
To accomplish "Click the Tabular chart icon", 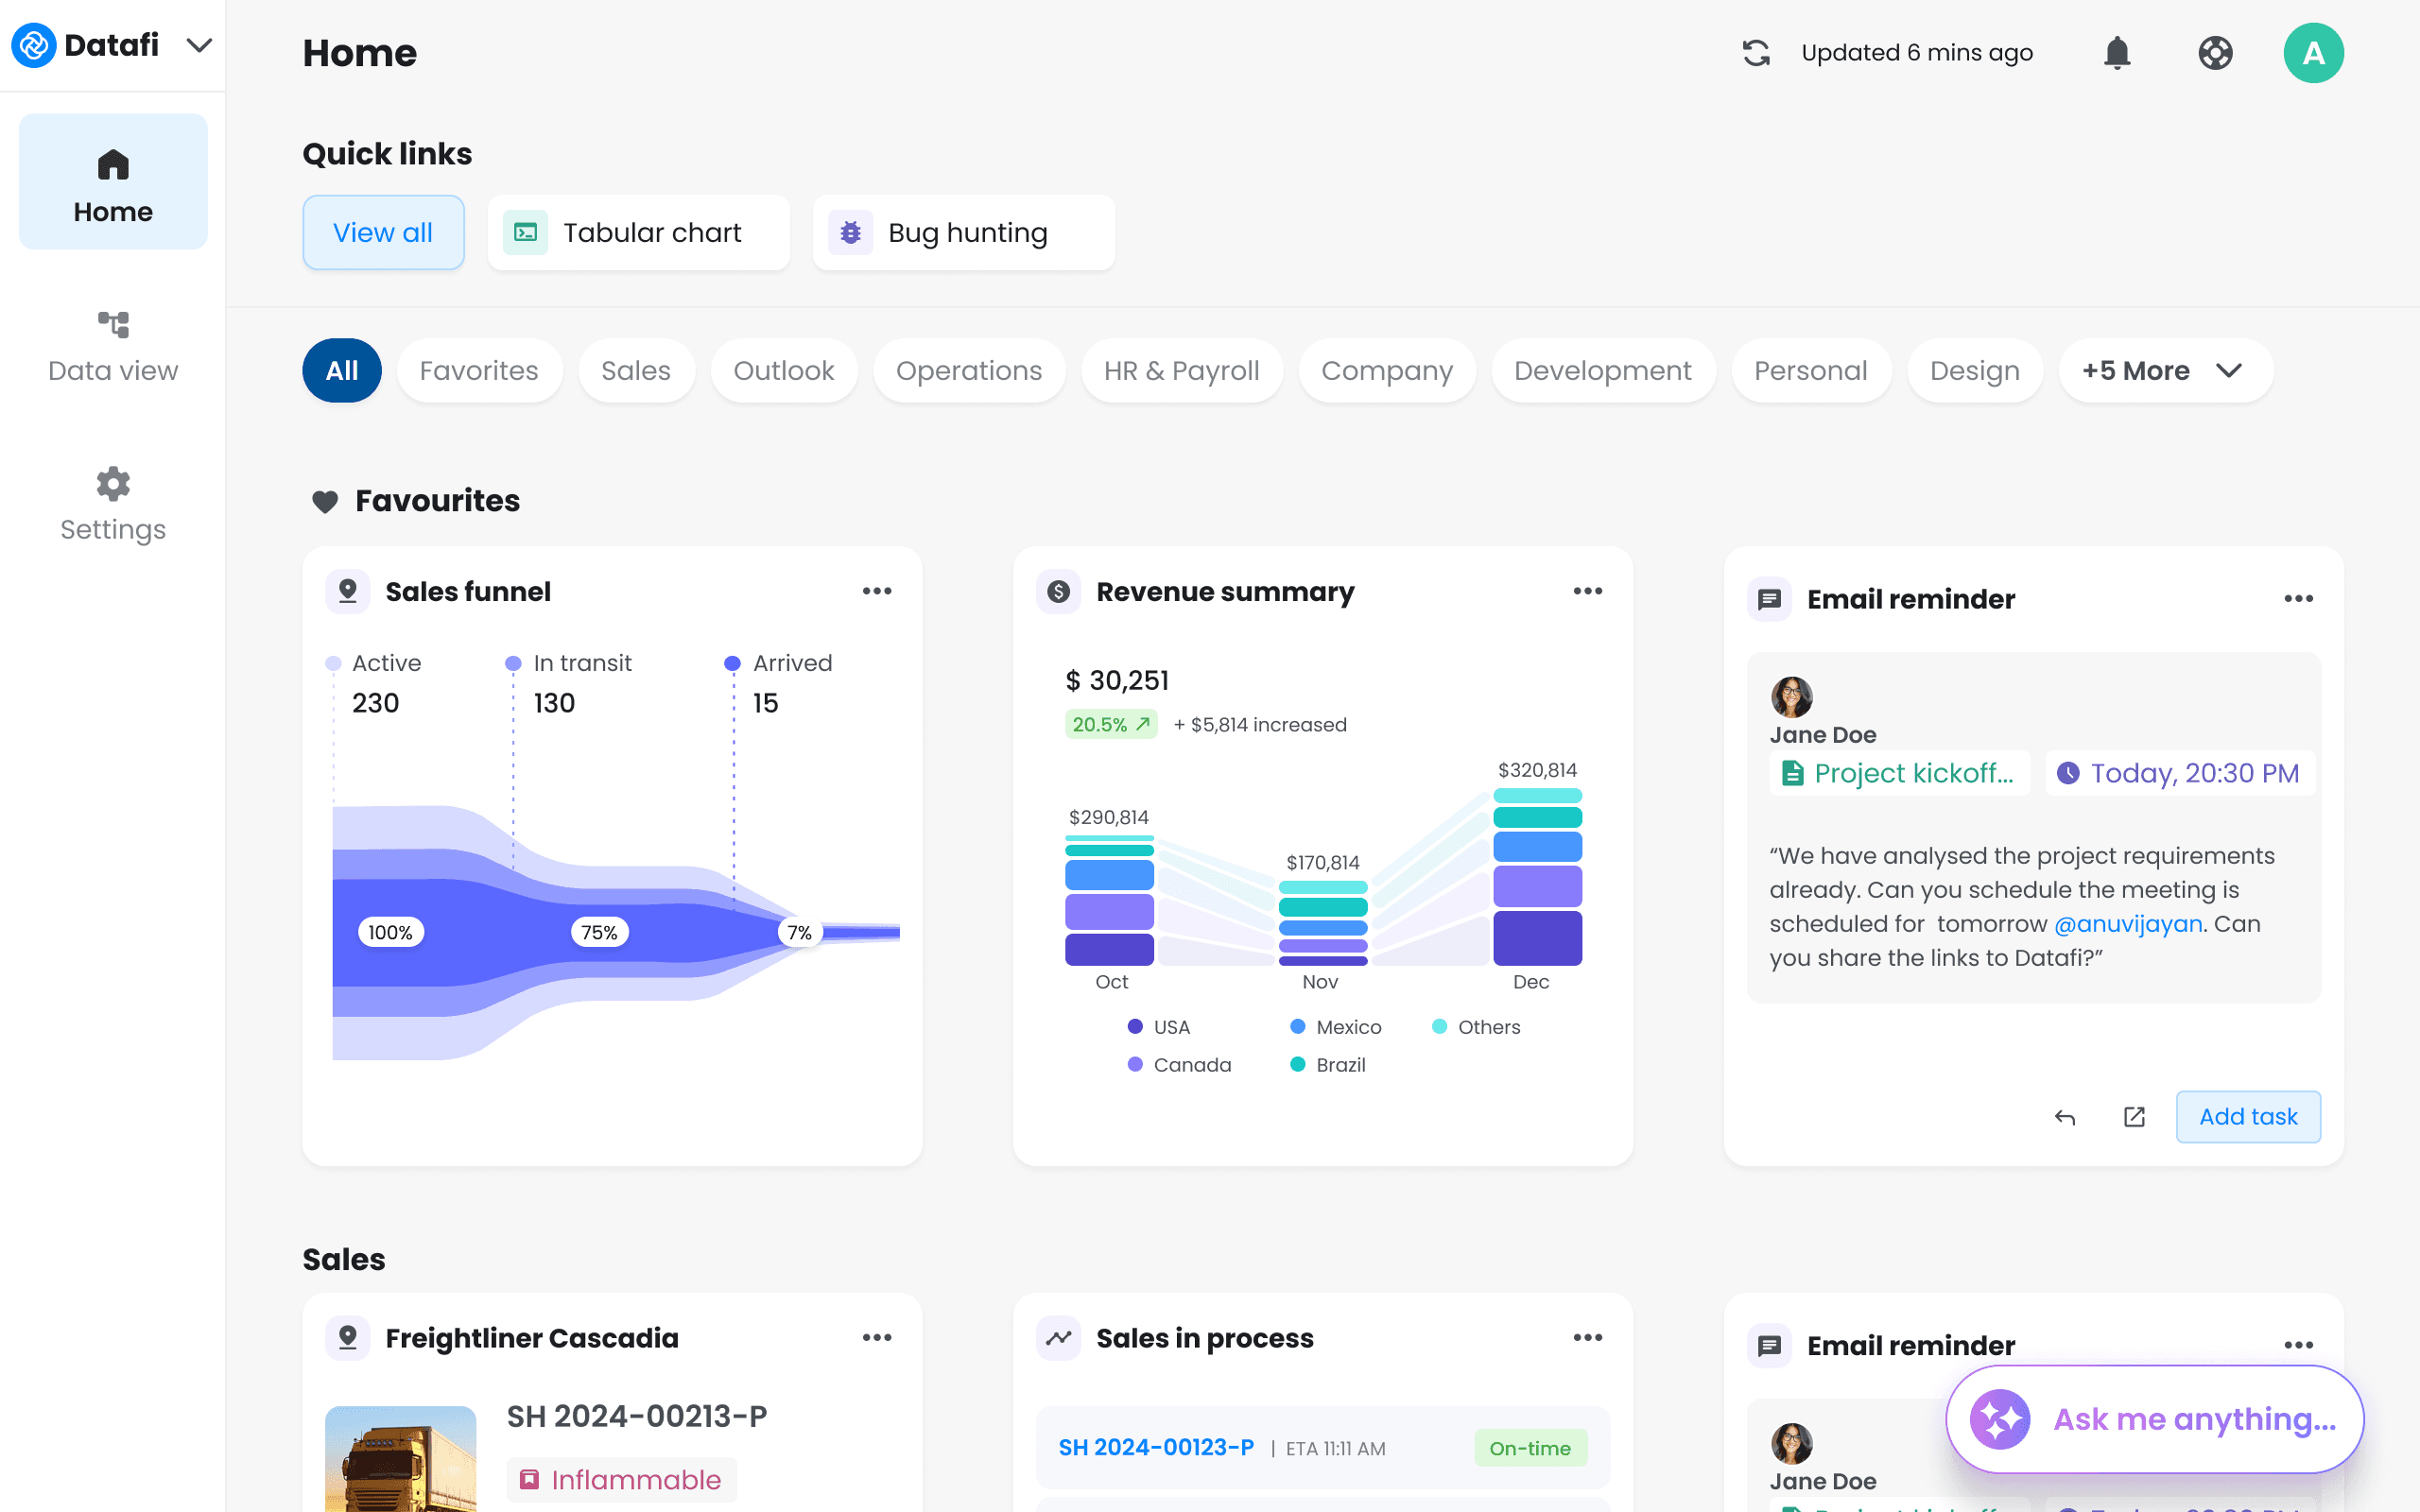I will click(525, 233).
